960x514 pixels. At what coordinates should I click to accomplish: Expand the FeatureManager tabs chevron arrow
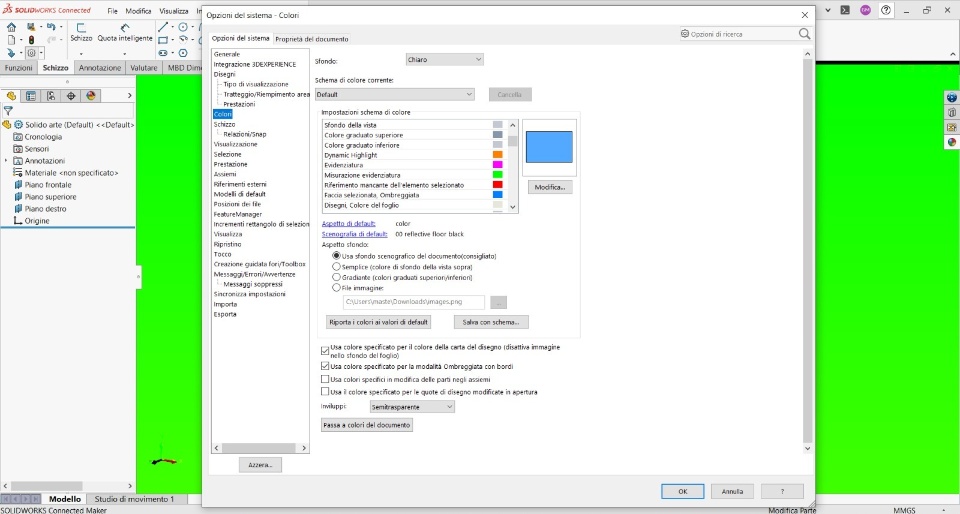[129, 95]
